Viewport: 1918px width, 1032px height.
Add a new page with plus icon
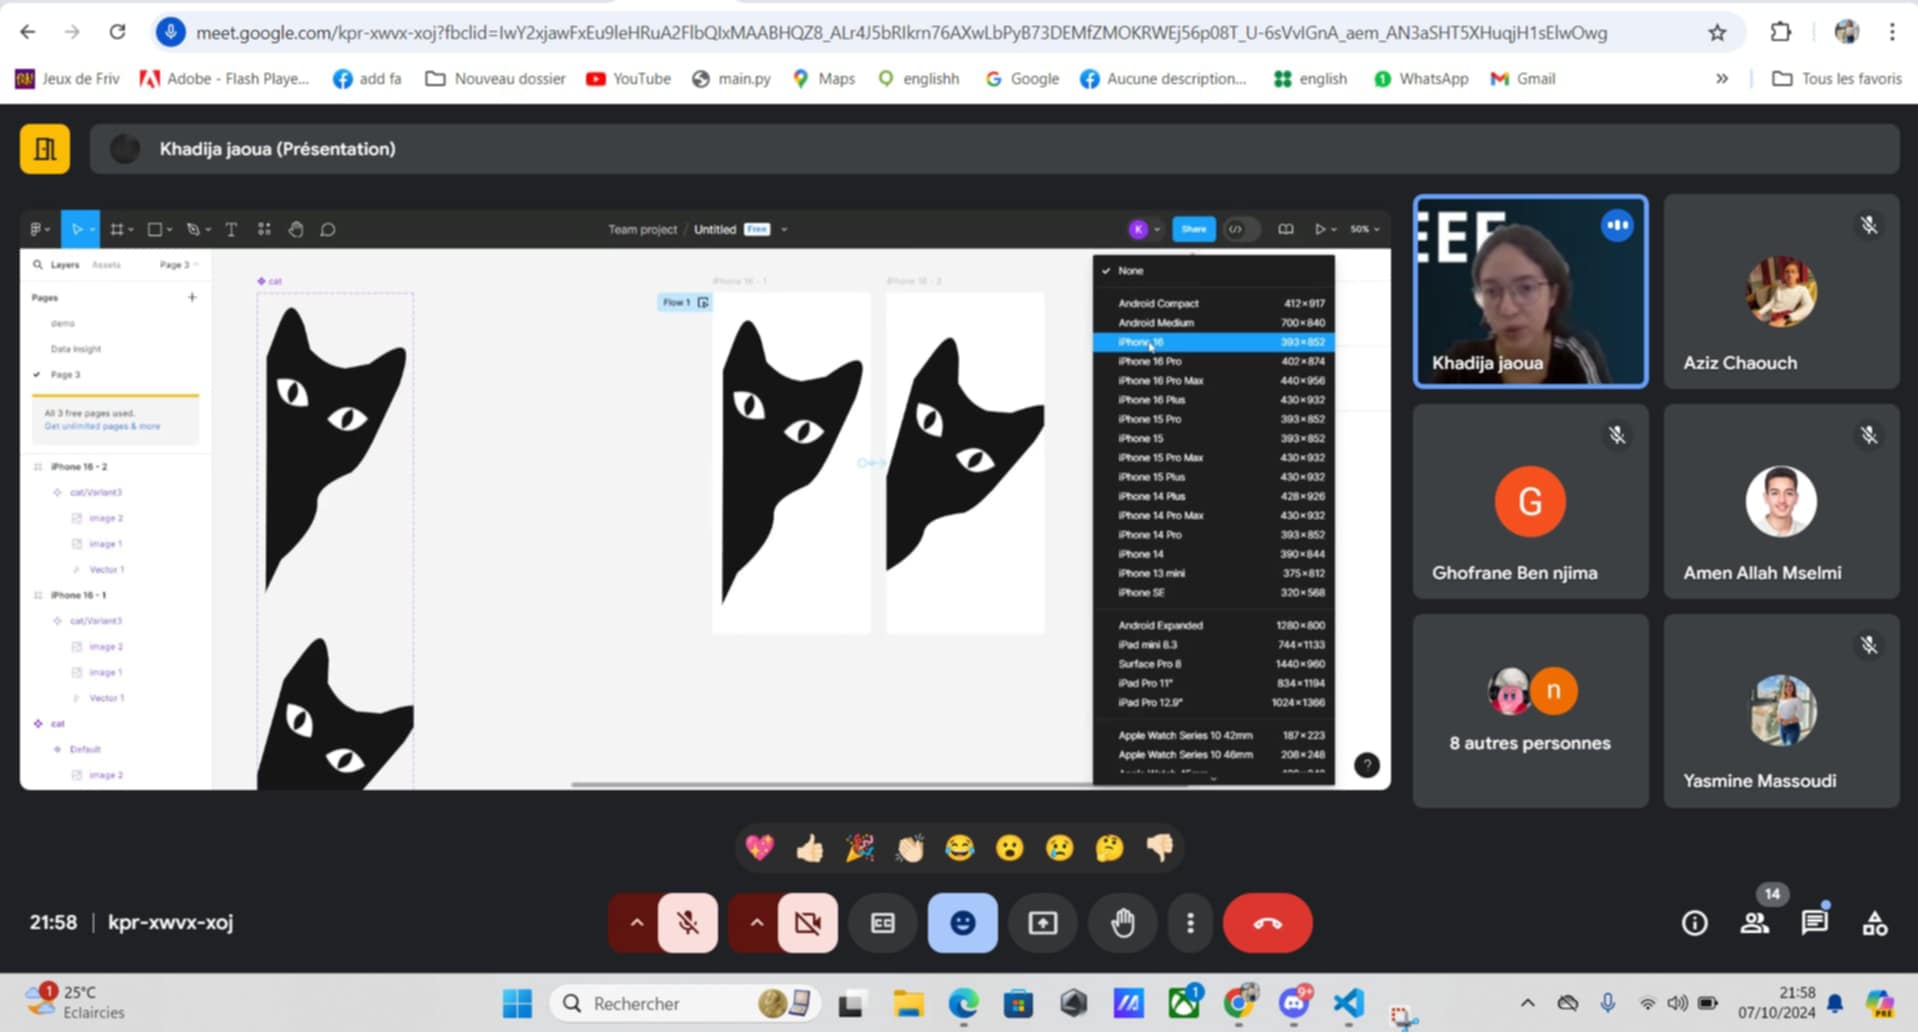(x=192, y=297)
